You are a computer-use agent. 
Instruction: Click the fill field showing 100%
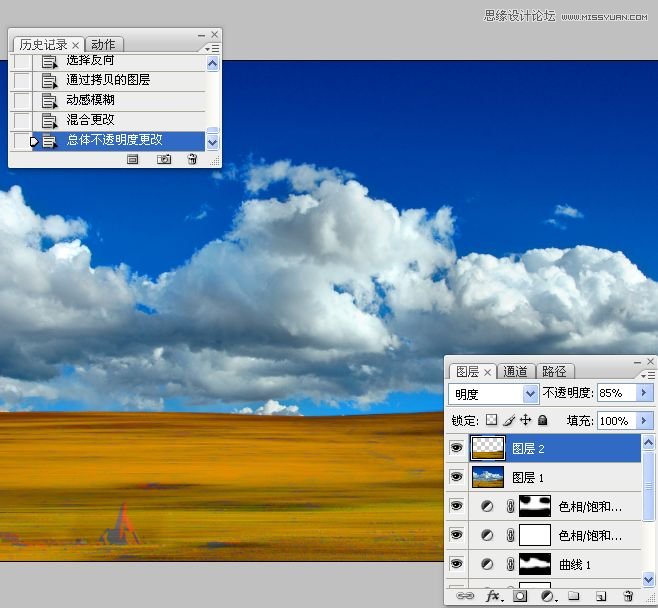(616, 420)
